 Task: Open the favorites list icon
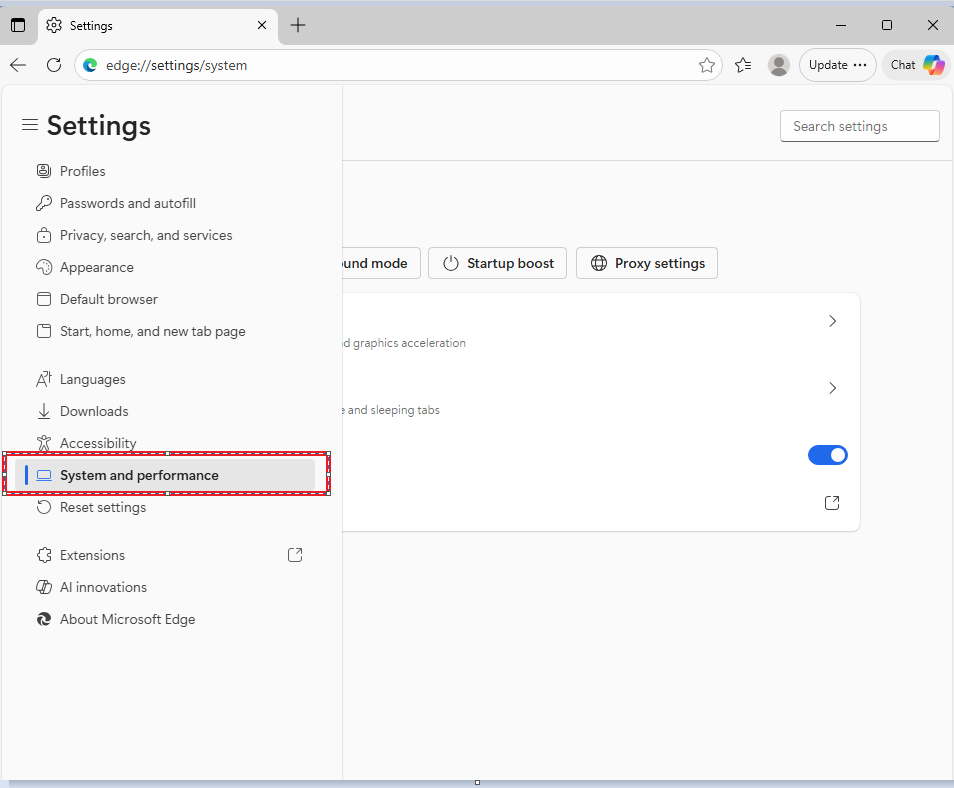[743, 65]
